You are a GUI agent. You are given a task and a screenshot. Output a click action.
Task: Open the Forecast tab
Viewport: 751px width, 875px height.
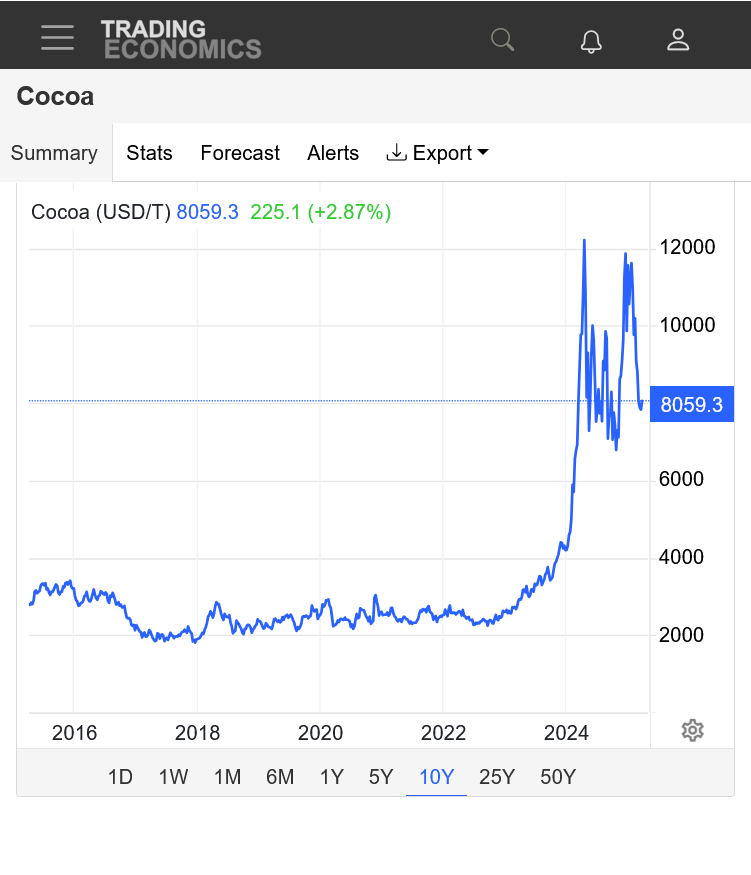[x=240, y=153]
